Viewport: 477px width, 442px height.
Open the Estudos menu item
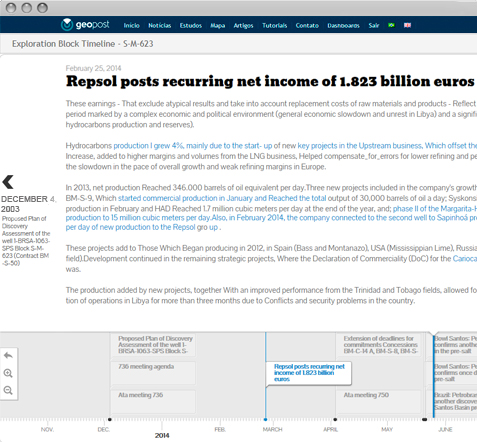point(191,25)
